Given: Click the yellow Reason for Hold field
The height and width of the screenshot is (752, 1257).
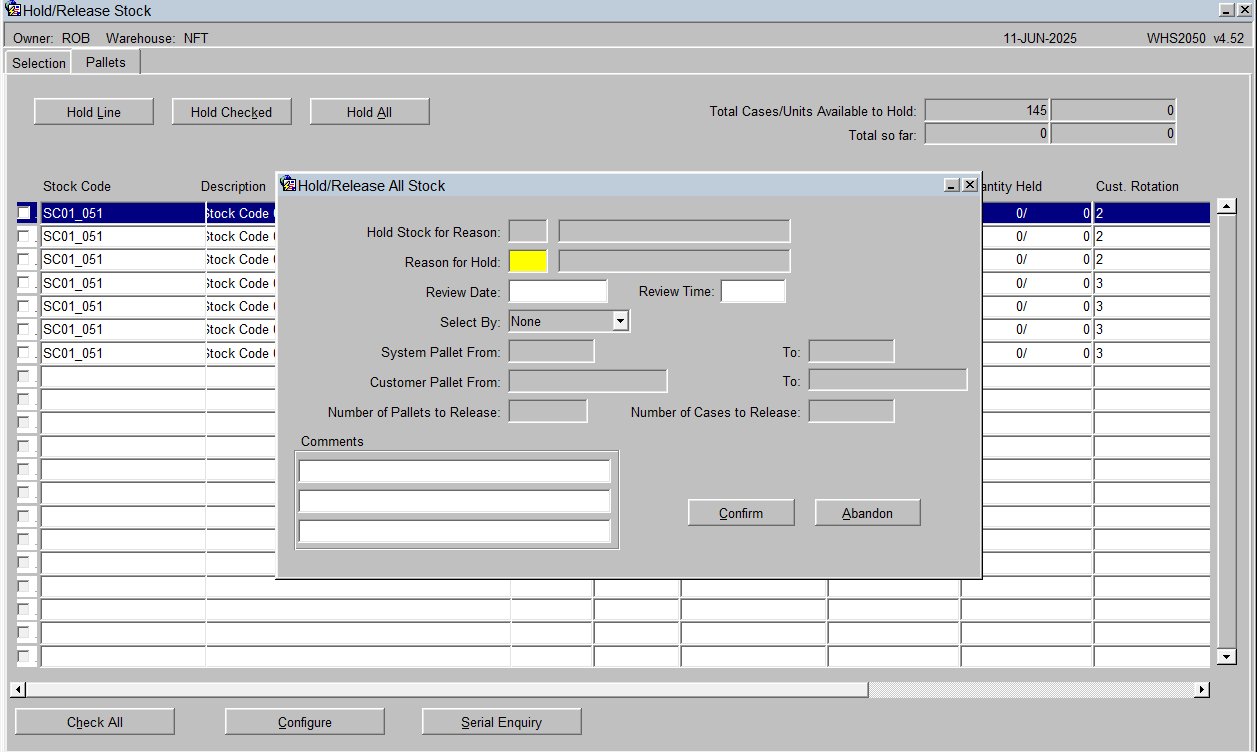Looking at the screenshot, I should tap(528, 261).
